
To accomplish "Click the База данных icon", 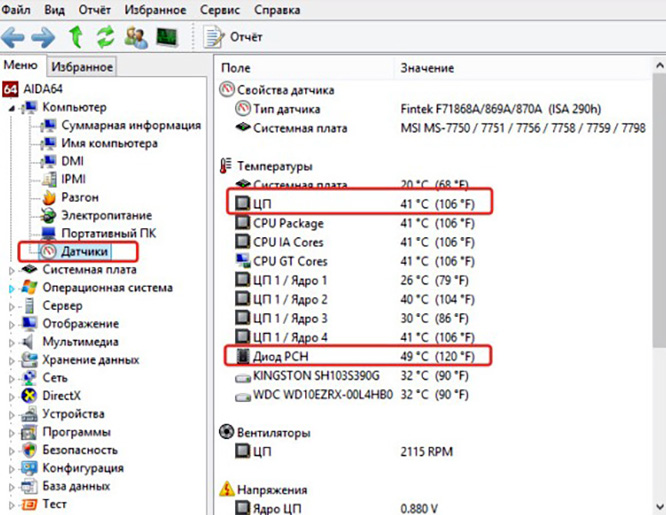I will (x=29, y=486).
